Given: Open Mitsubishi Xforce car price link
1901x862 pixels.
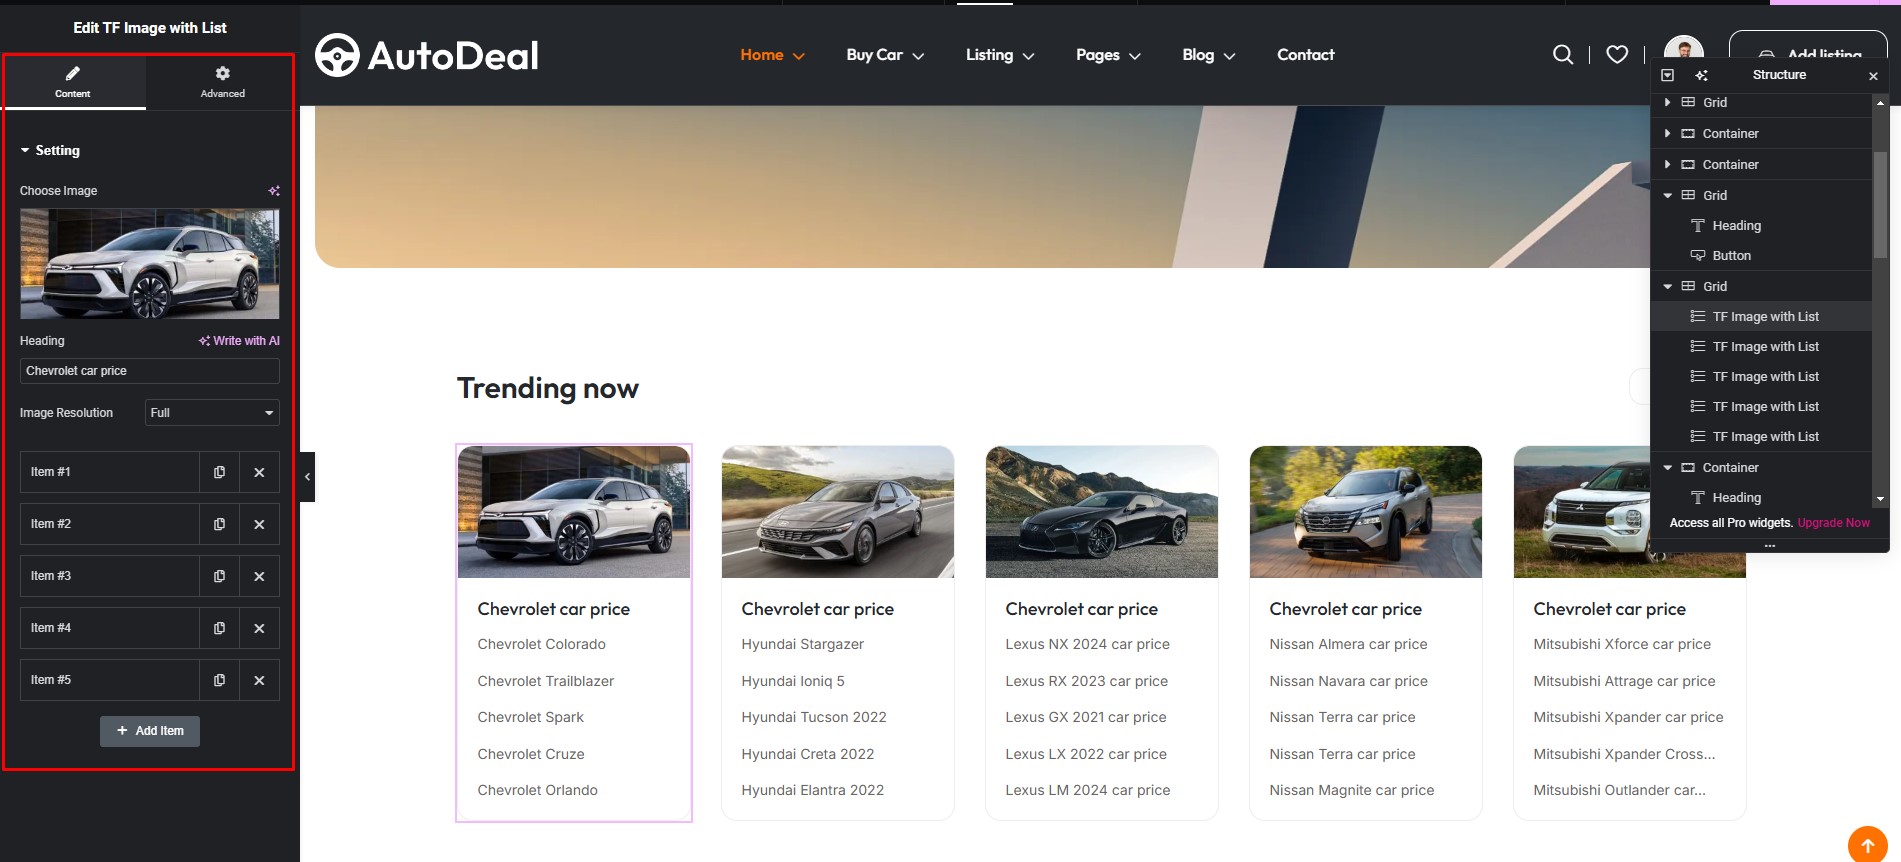Looking at the screenshot, I should (1622, 645).
